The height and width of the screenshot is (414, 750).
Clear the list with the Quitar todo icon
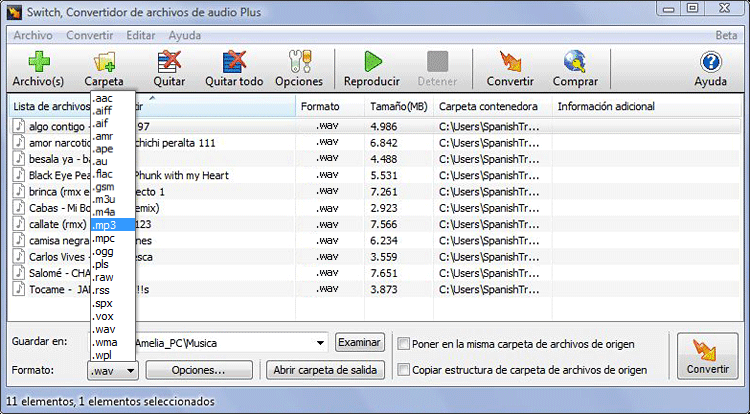tap(234, 69)
